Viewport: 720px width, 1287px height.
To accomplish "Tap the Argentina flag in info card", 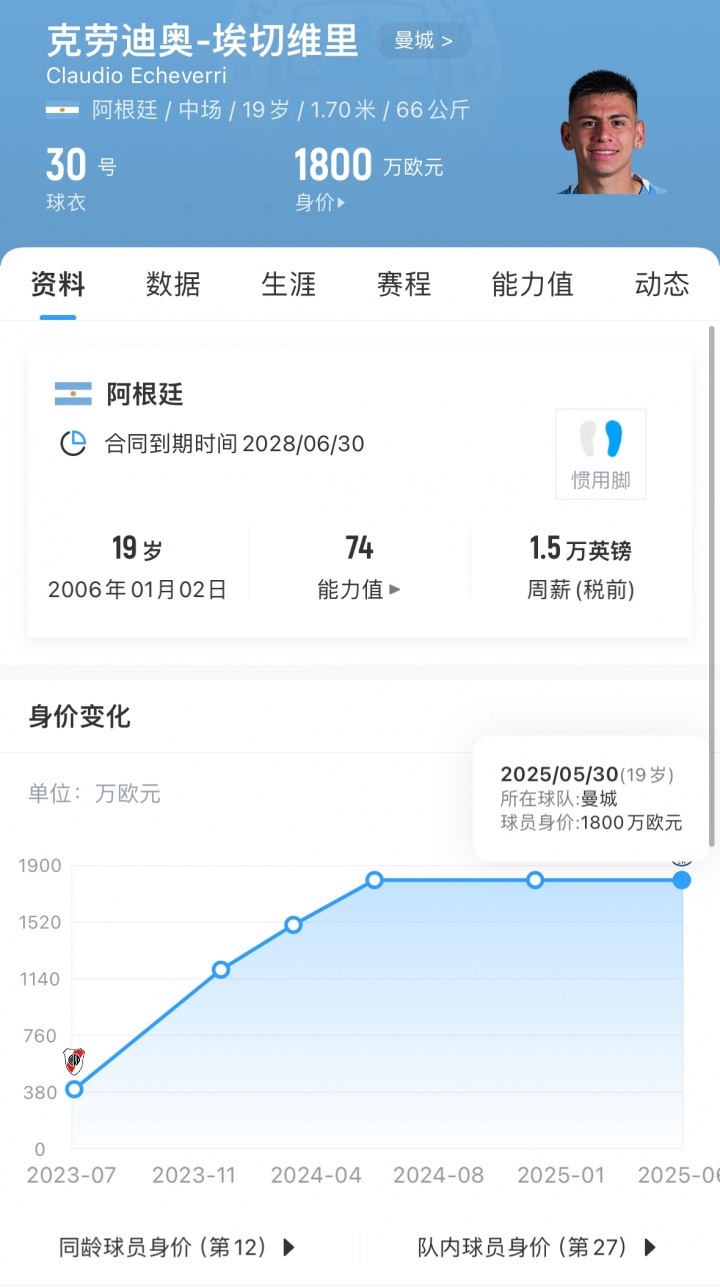I will 73,394.
